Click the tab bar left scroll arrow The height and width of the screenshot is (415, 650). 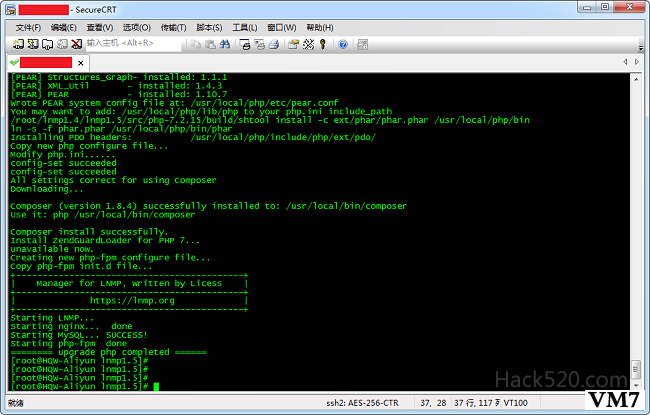tap(625, 62)
